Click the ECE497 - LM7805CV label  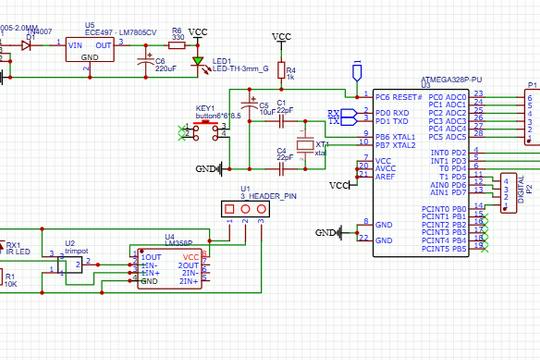[121, 33]
